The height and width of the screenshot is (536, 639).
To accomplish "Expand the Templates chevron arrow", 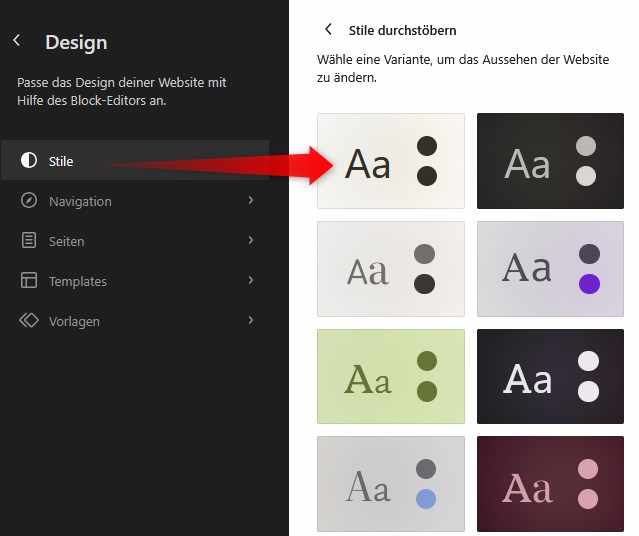I will coord(251,280).
